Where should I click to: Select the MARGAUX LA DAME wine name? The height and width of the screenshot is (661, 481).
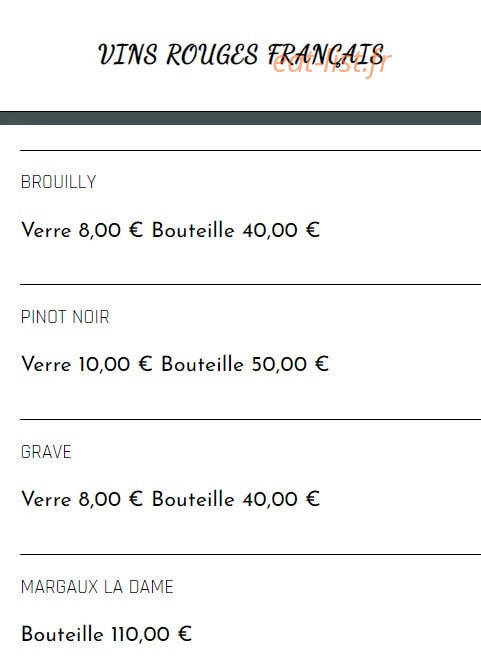[97, 587]
